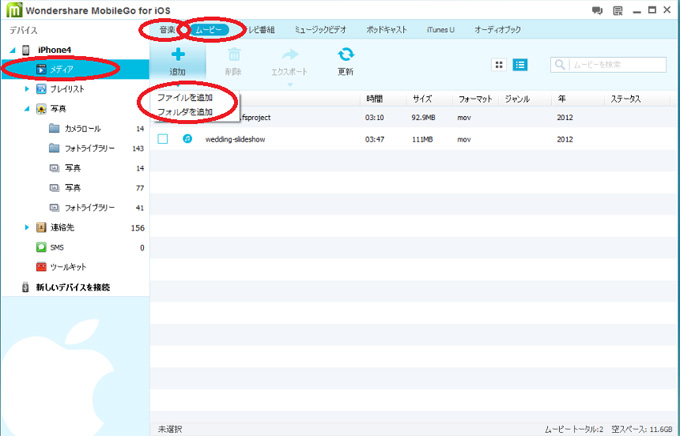The height and width of the screenshot is (436, 680).
Task: Collapse the Photos (写真) node
Action: tap(27, 109)
